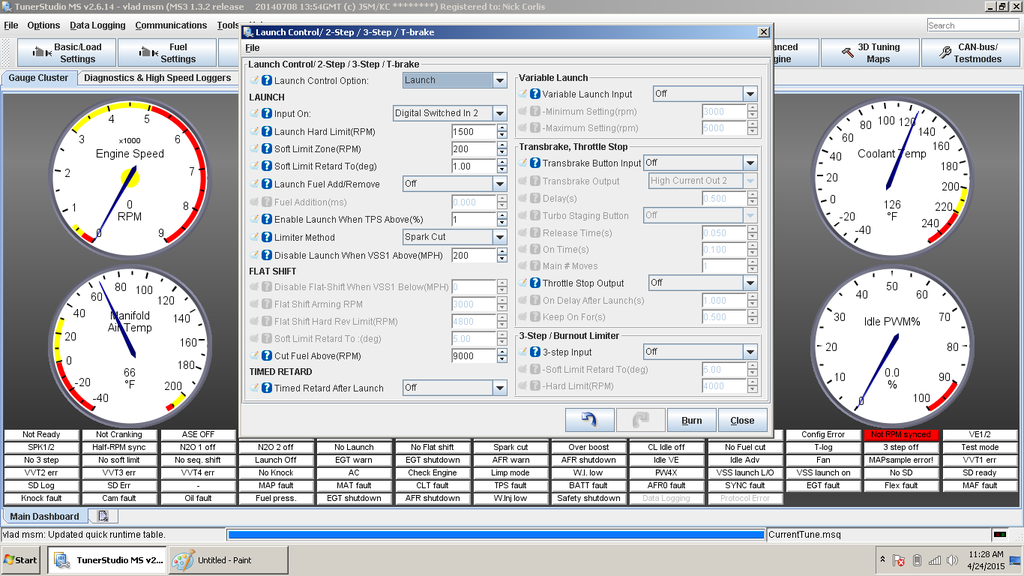Click the Search box in the main window
The width and height of the screenshot is (1024, 576).
968,25
